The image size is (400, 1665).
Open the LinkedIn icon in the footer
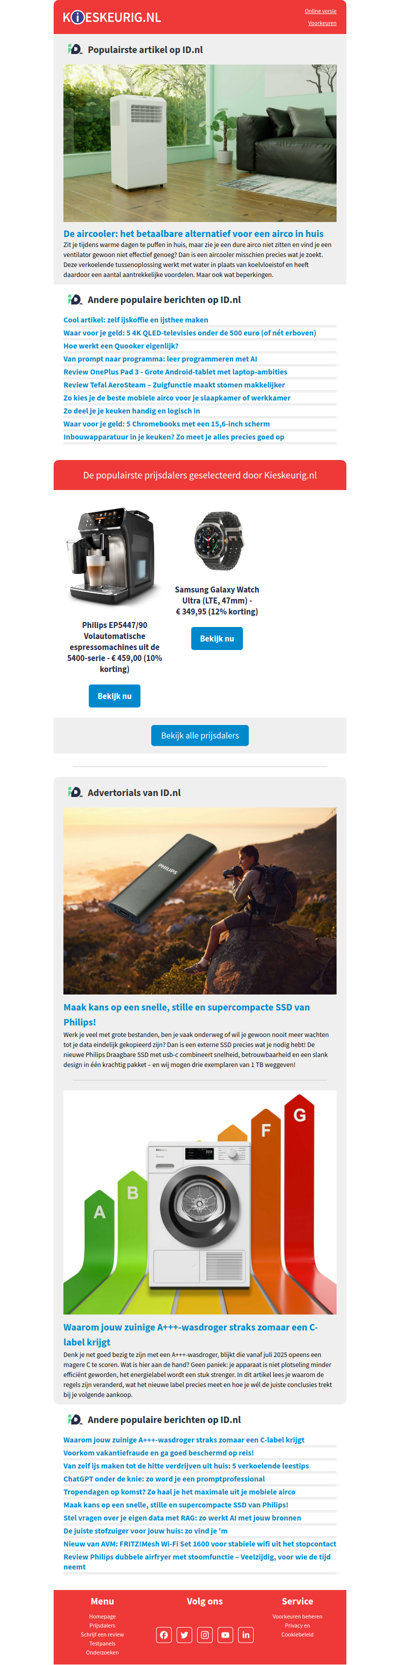pyautogui.click(x=246, y=1635)
